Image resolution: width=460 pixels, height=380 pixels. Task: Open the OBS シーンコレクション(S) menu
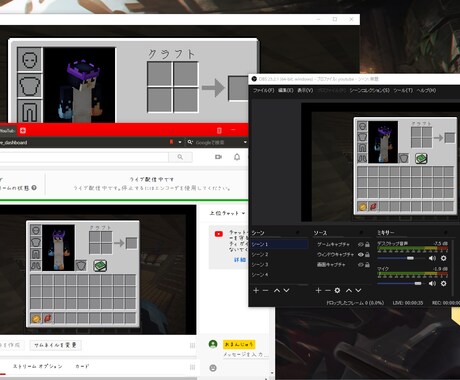(x=369, y=90)
